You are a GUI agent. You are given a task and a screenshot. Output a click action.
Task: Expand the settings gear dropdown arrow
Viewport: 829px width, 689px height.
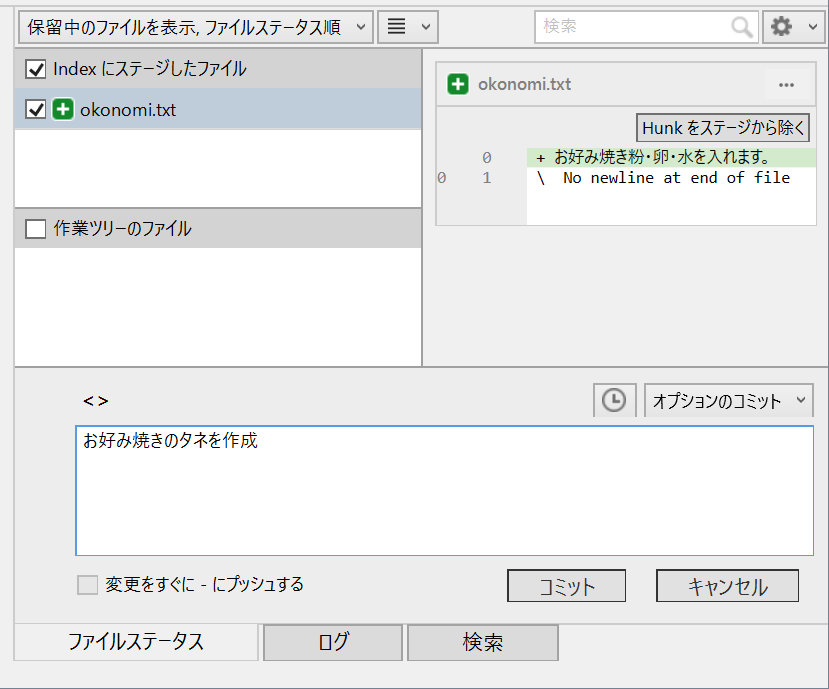point(813,27)
